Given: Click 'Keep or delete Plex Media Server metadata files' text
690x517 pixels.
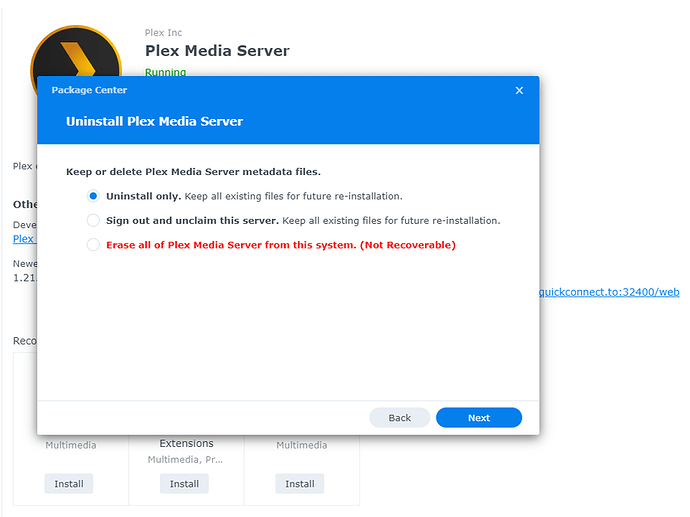Looking at the screenshot, I should click(x=193, y=172).
